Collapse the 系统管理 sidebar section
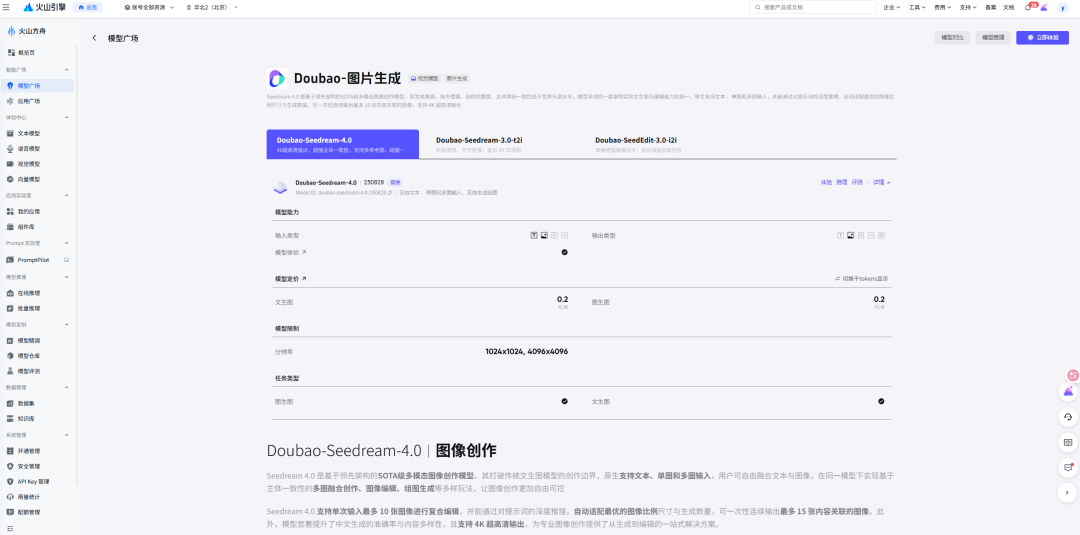This screenshot has height=535, width=1080. (x=67, y=435)
